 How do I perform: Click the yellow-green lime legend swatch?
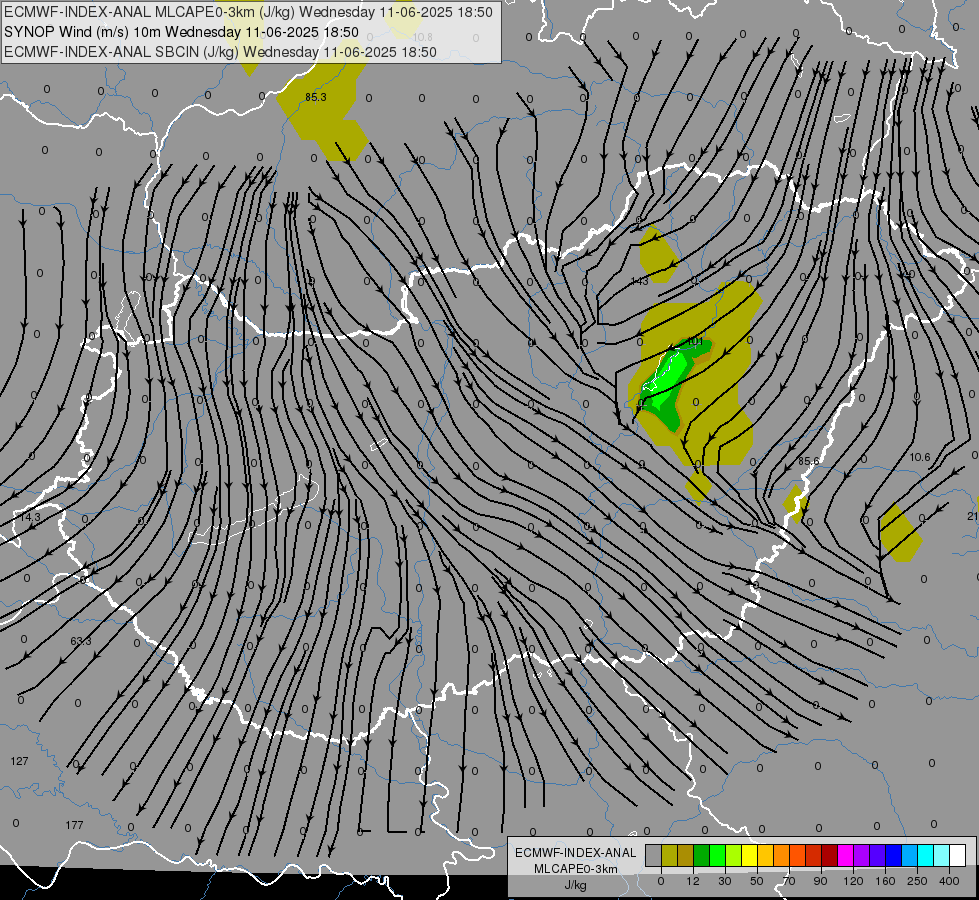tap(734, 855)
